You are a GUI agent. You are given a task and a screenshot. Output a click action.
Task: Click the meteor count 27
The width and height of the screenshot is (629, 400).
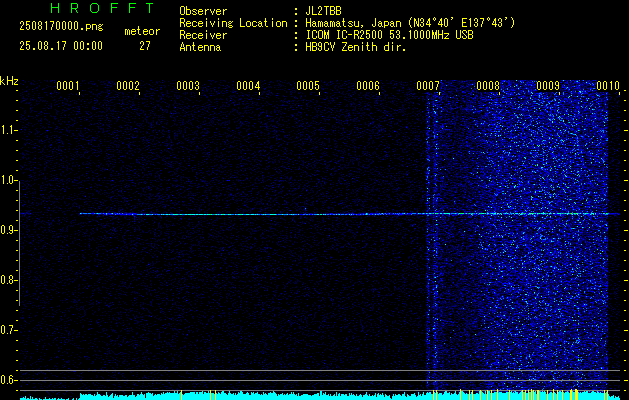click(145, 46)
